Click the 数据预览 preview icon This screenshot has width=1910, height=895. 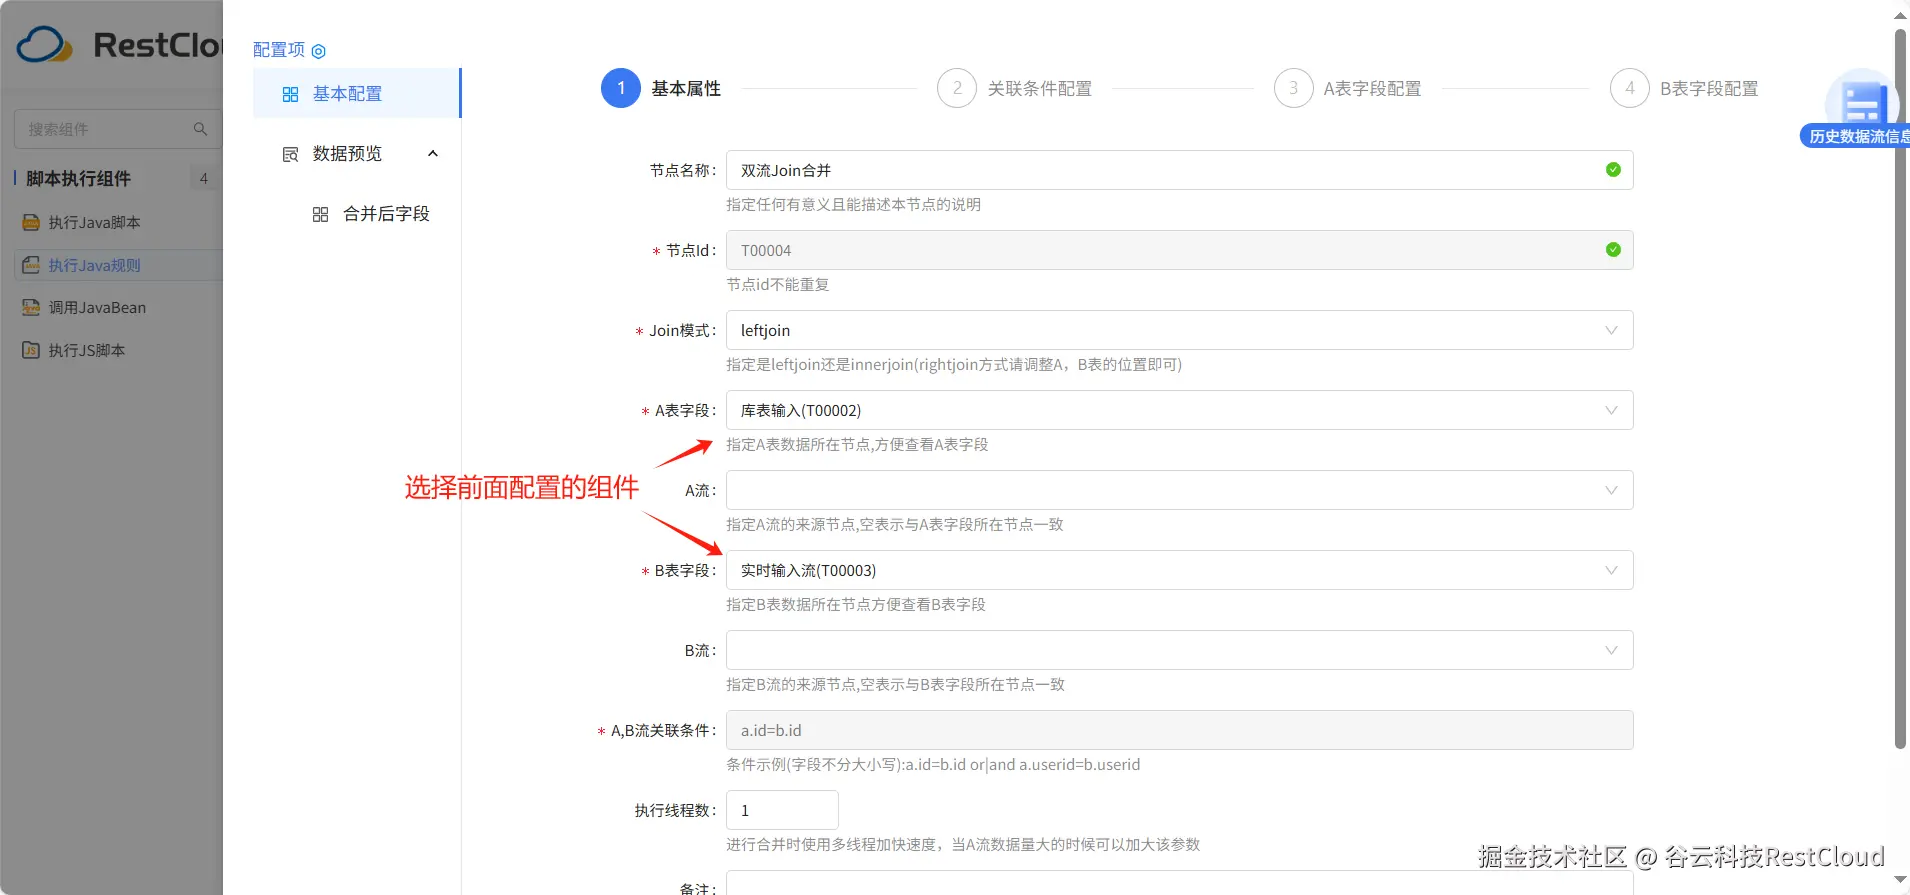point(290,154)
